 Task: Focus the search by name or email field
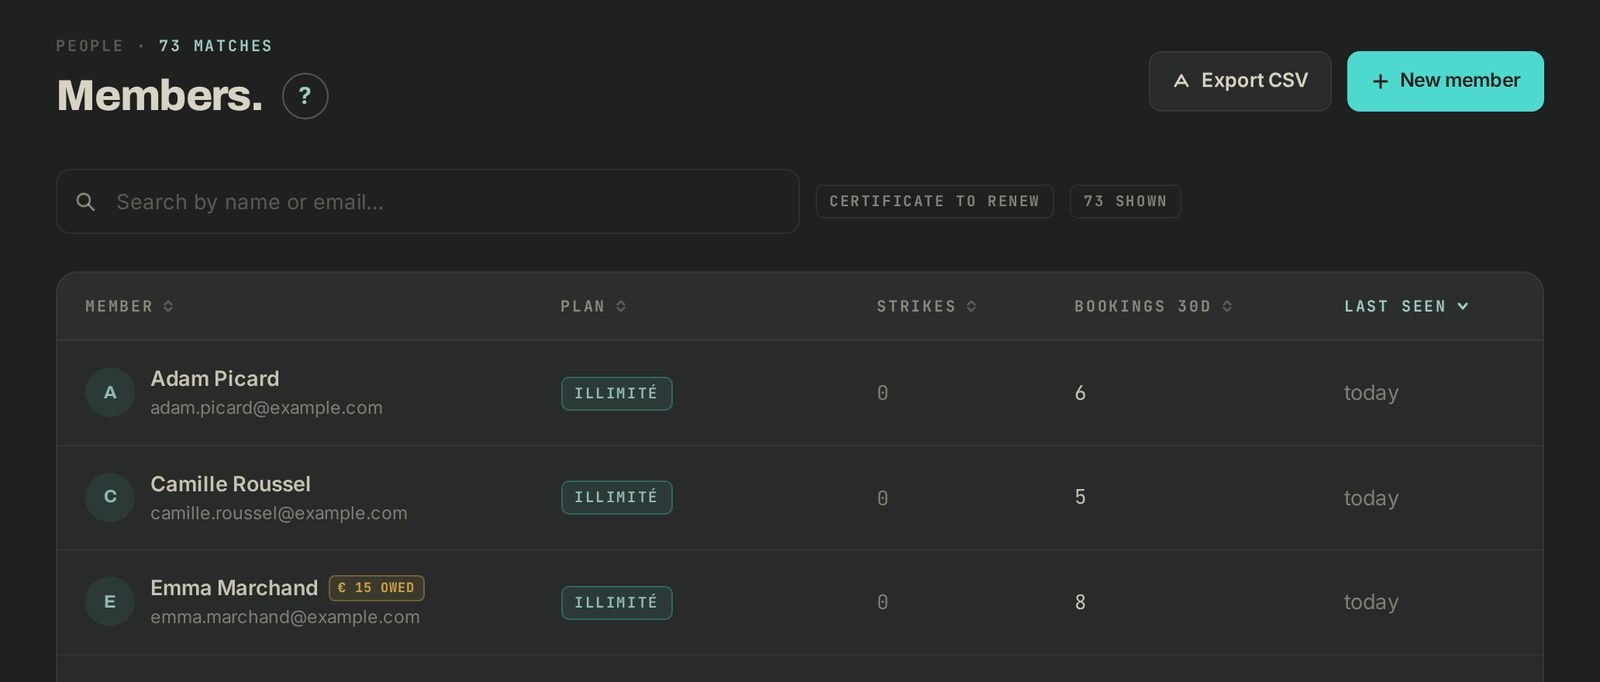click(428, 202)
